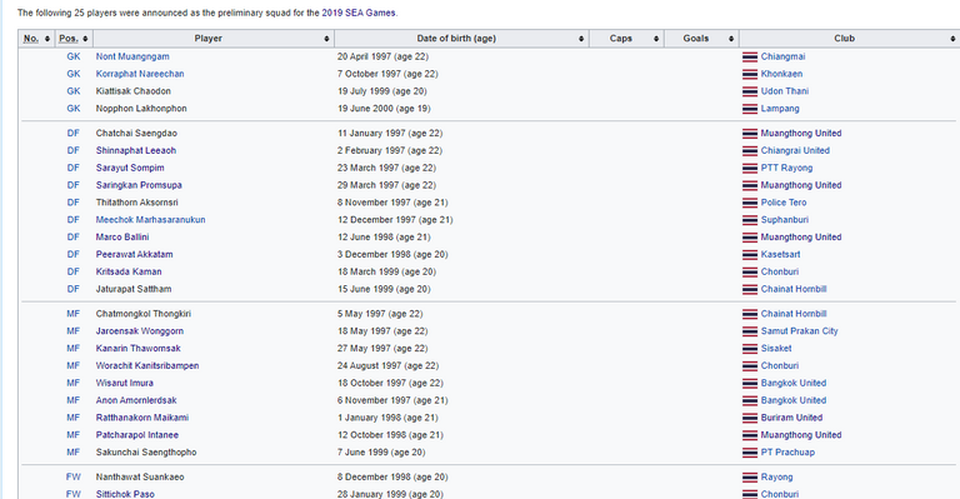Click the Thailand flag next to Suphanburi

[750, 220]
